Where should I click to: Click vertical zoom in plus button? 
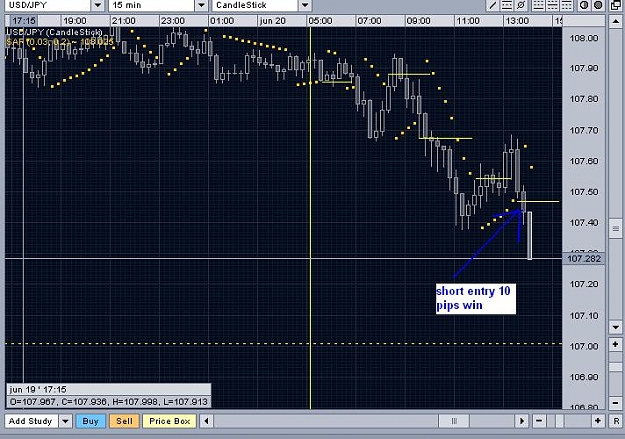(x=615, y=345)
